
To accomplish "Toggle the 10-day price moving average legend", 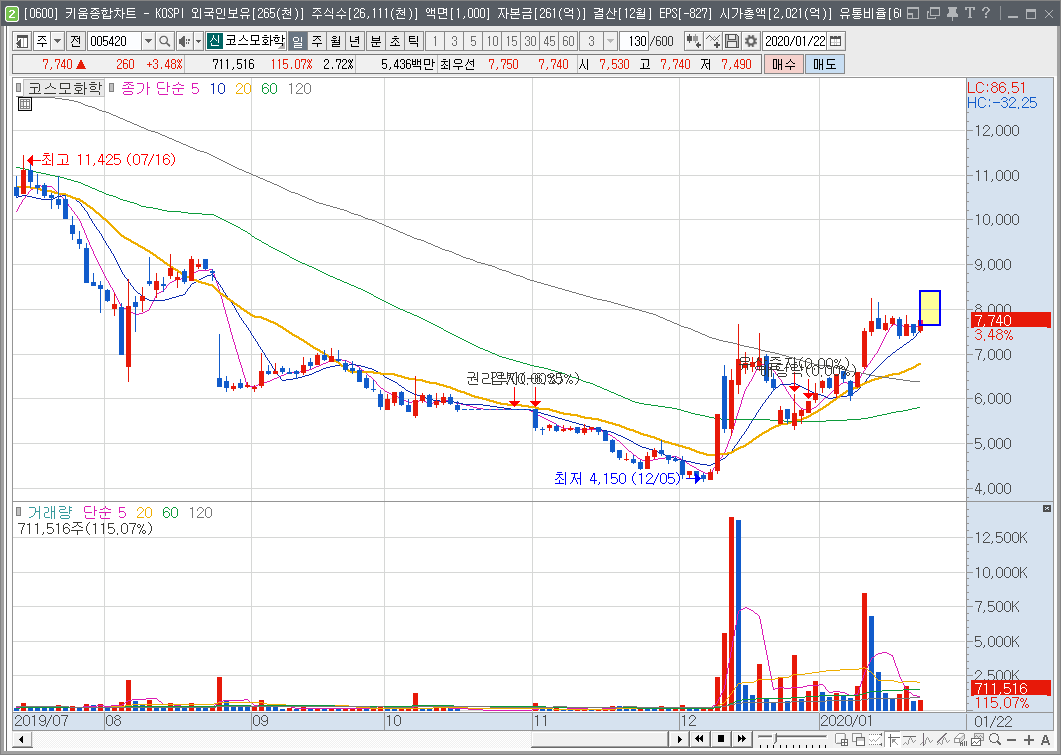I will (217, 89).
